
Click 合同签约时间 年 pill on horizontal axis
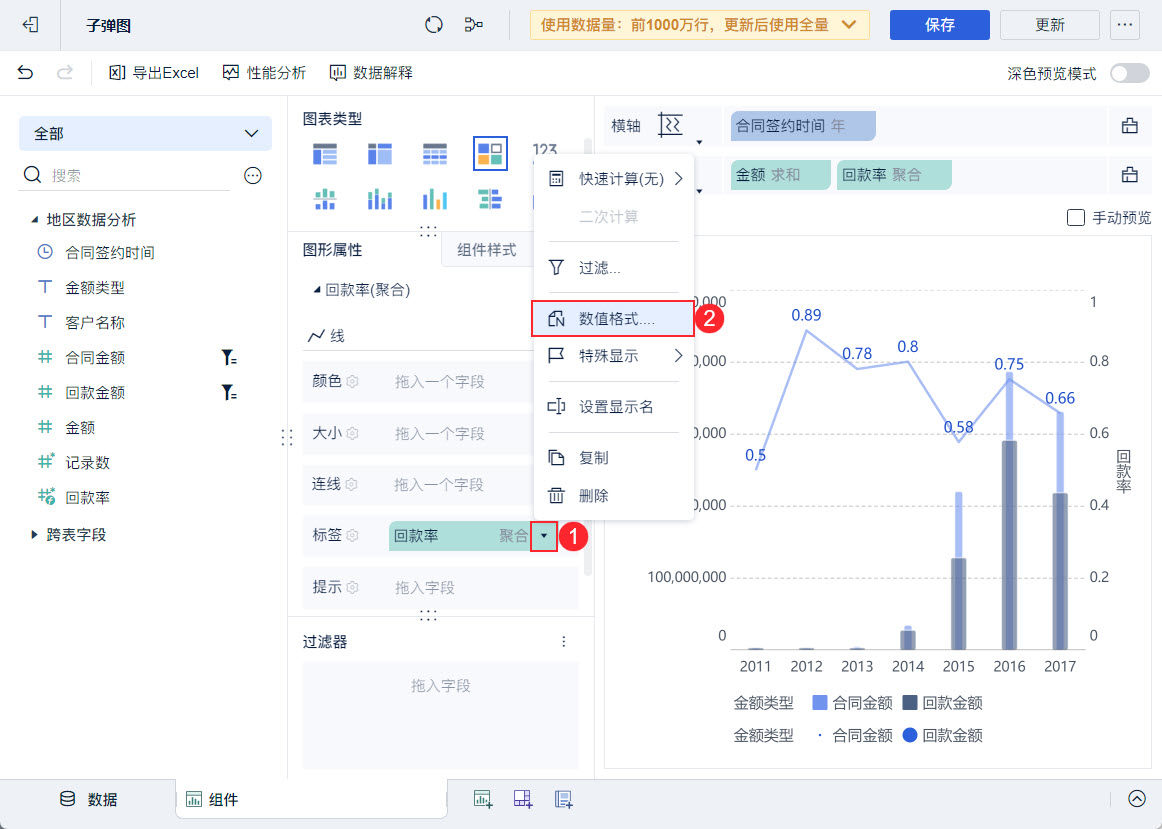[x=803, y=126]
